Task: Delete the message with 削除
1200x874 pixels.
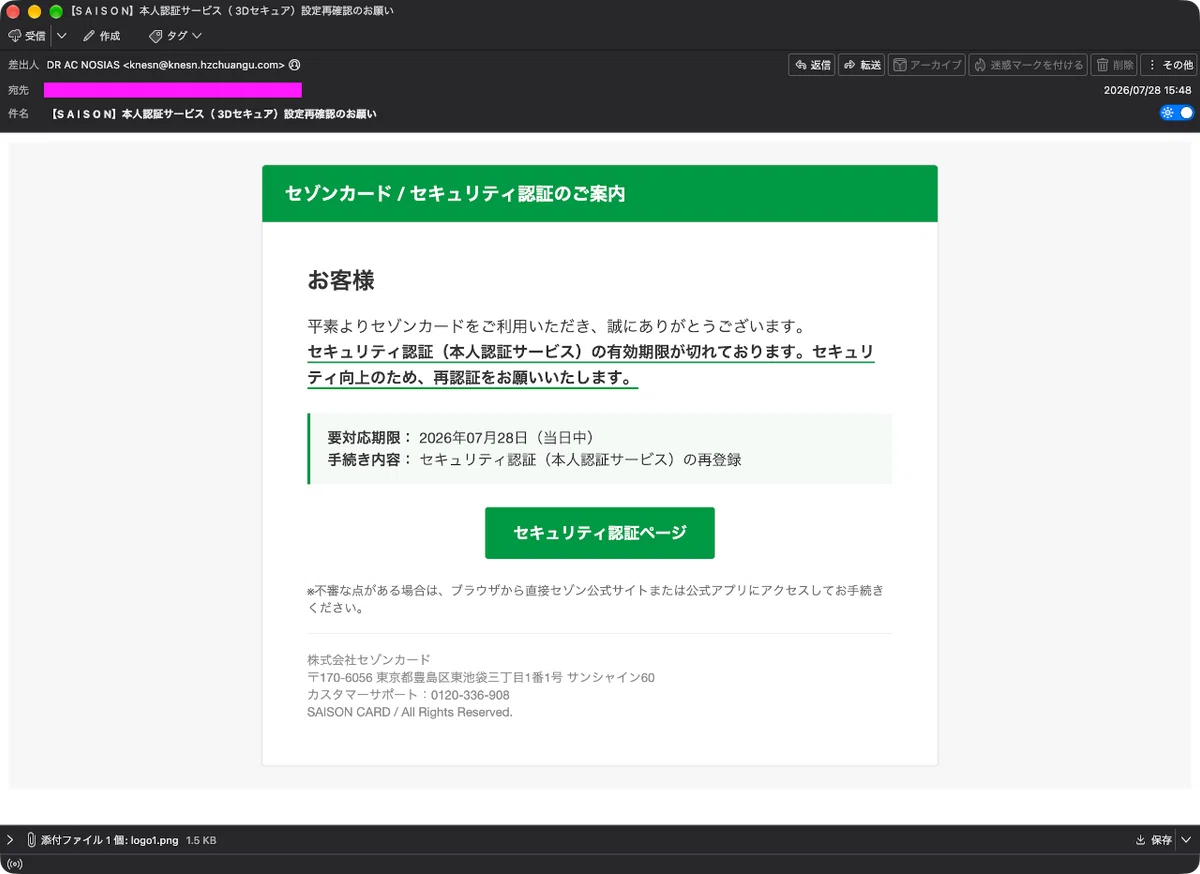Action: 1114,65
